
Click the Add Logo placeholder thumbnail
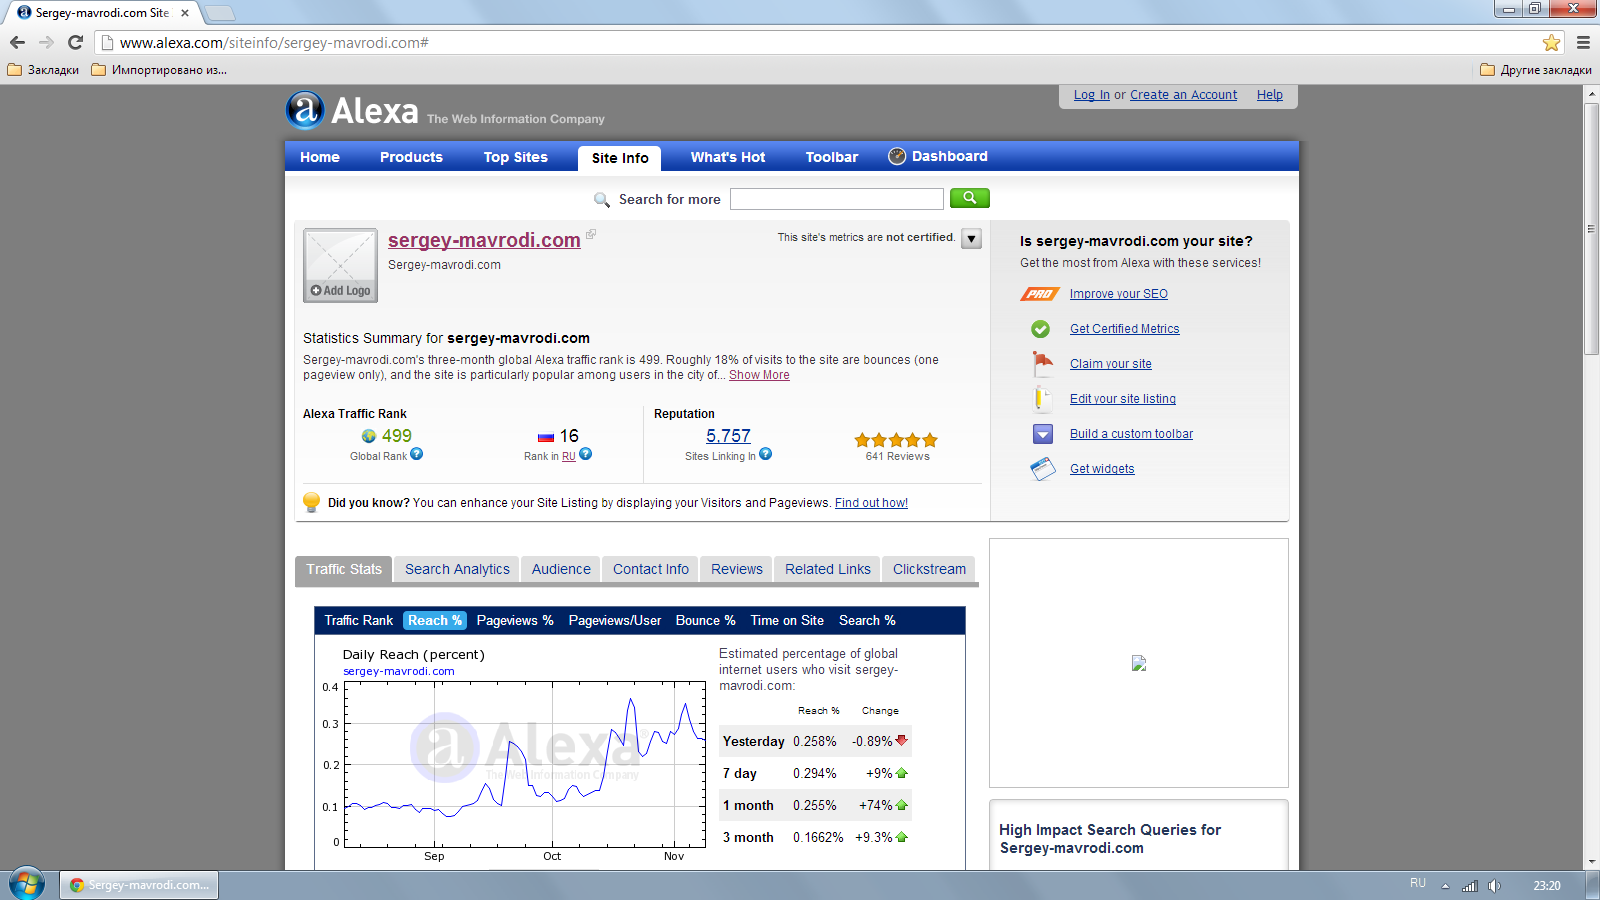(x=341, y=265)
